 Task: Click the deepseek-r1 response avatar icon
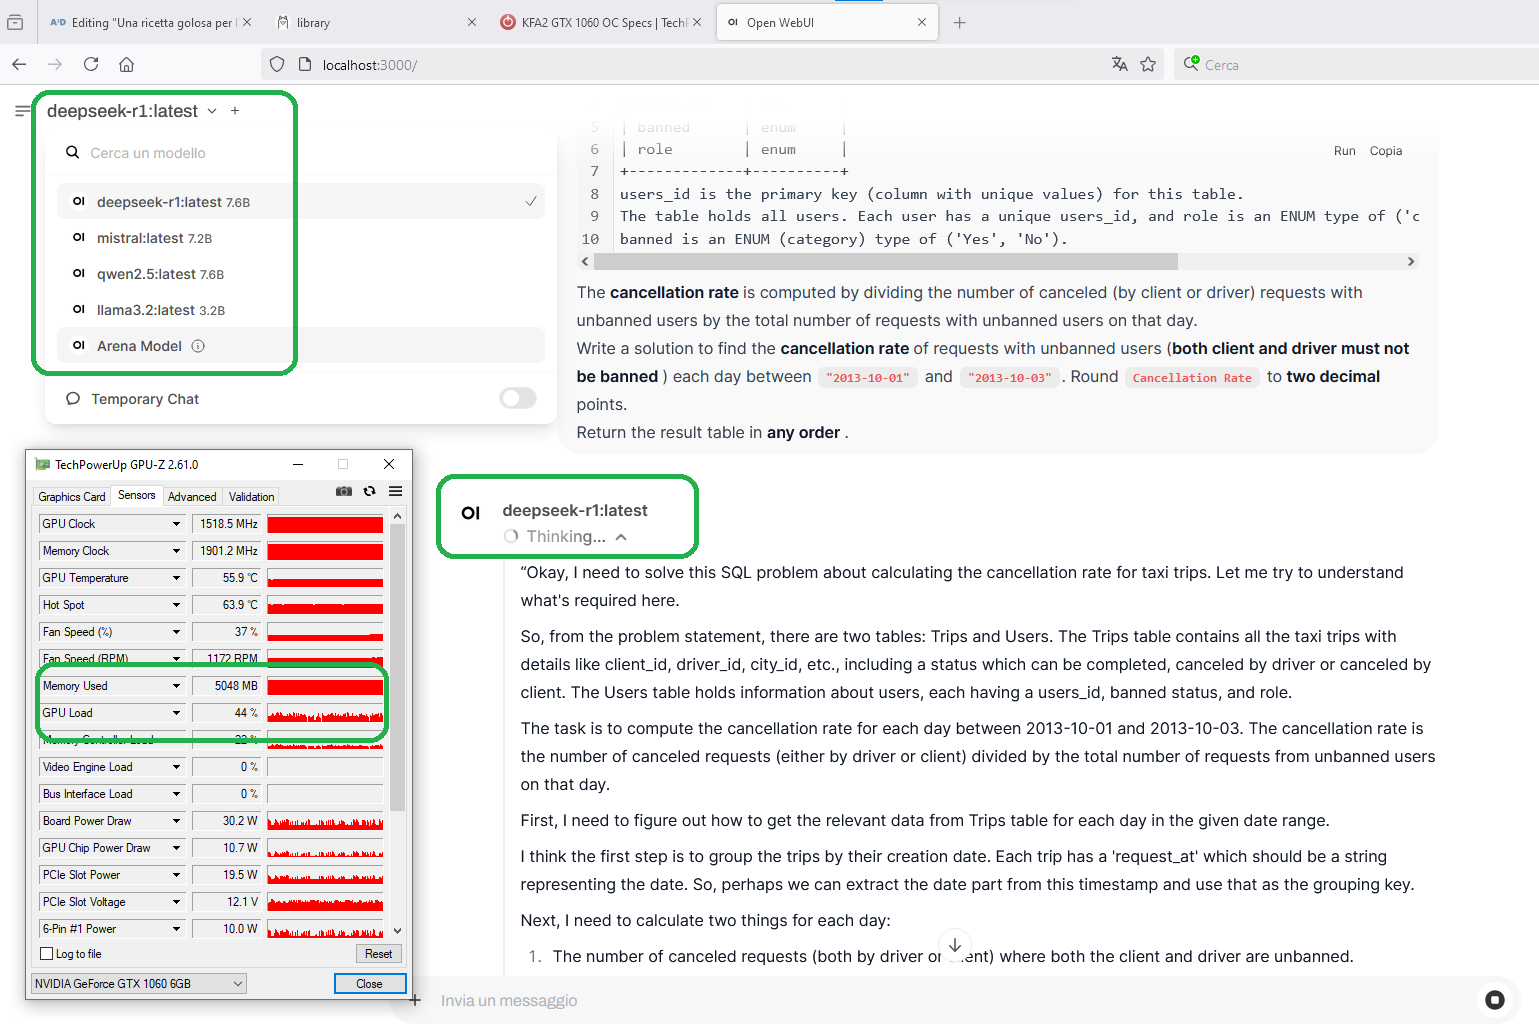click(x=471, y=513)
